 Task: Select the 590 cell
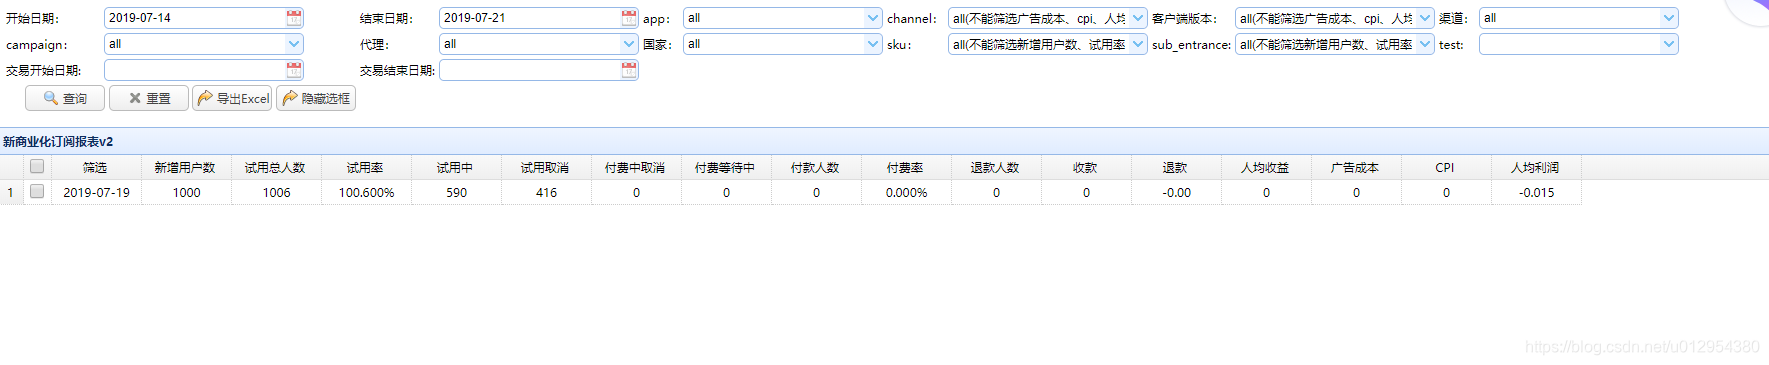point(456,192)
